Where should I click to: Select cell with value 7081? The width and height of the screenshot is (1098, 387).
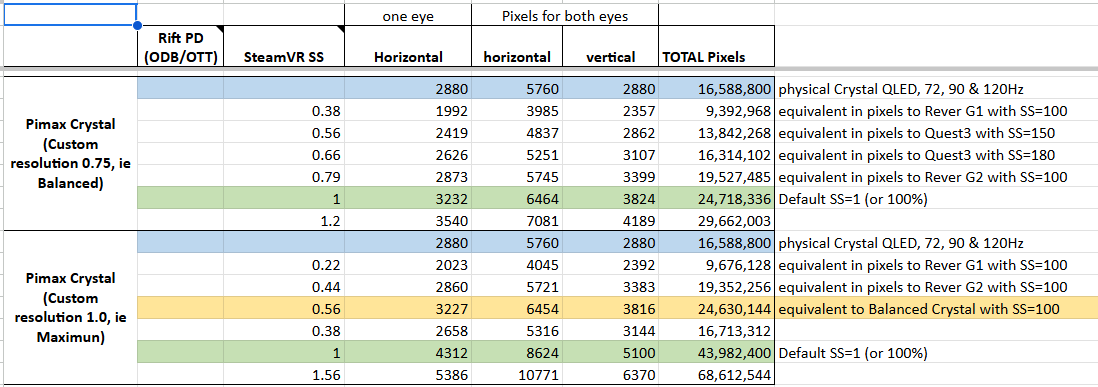518,220
